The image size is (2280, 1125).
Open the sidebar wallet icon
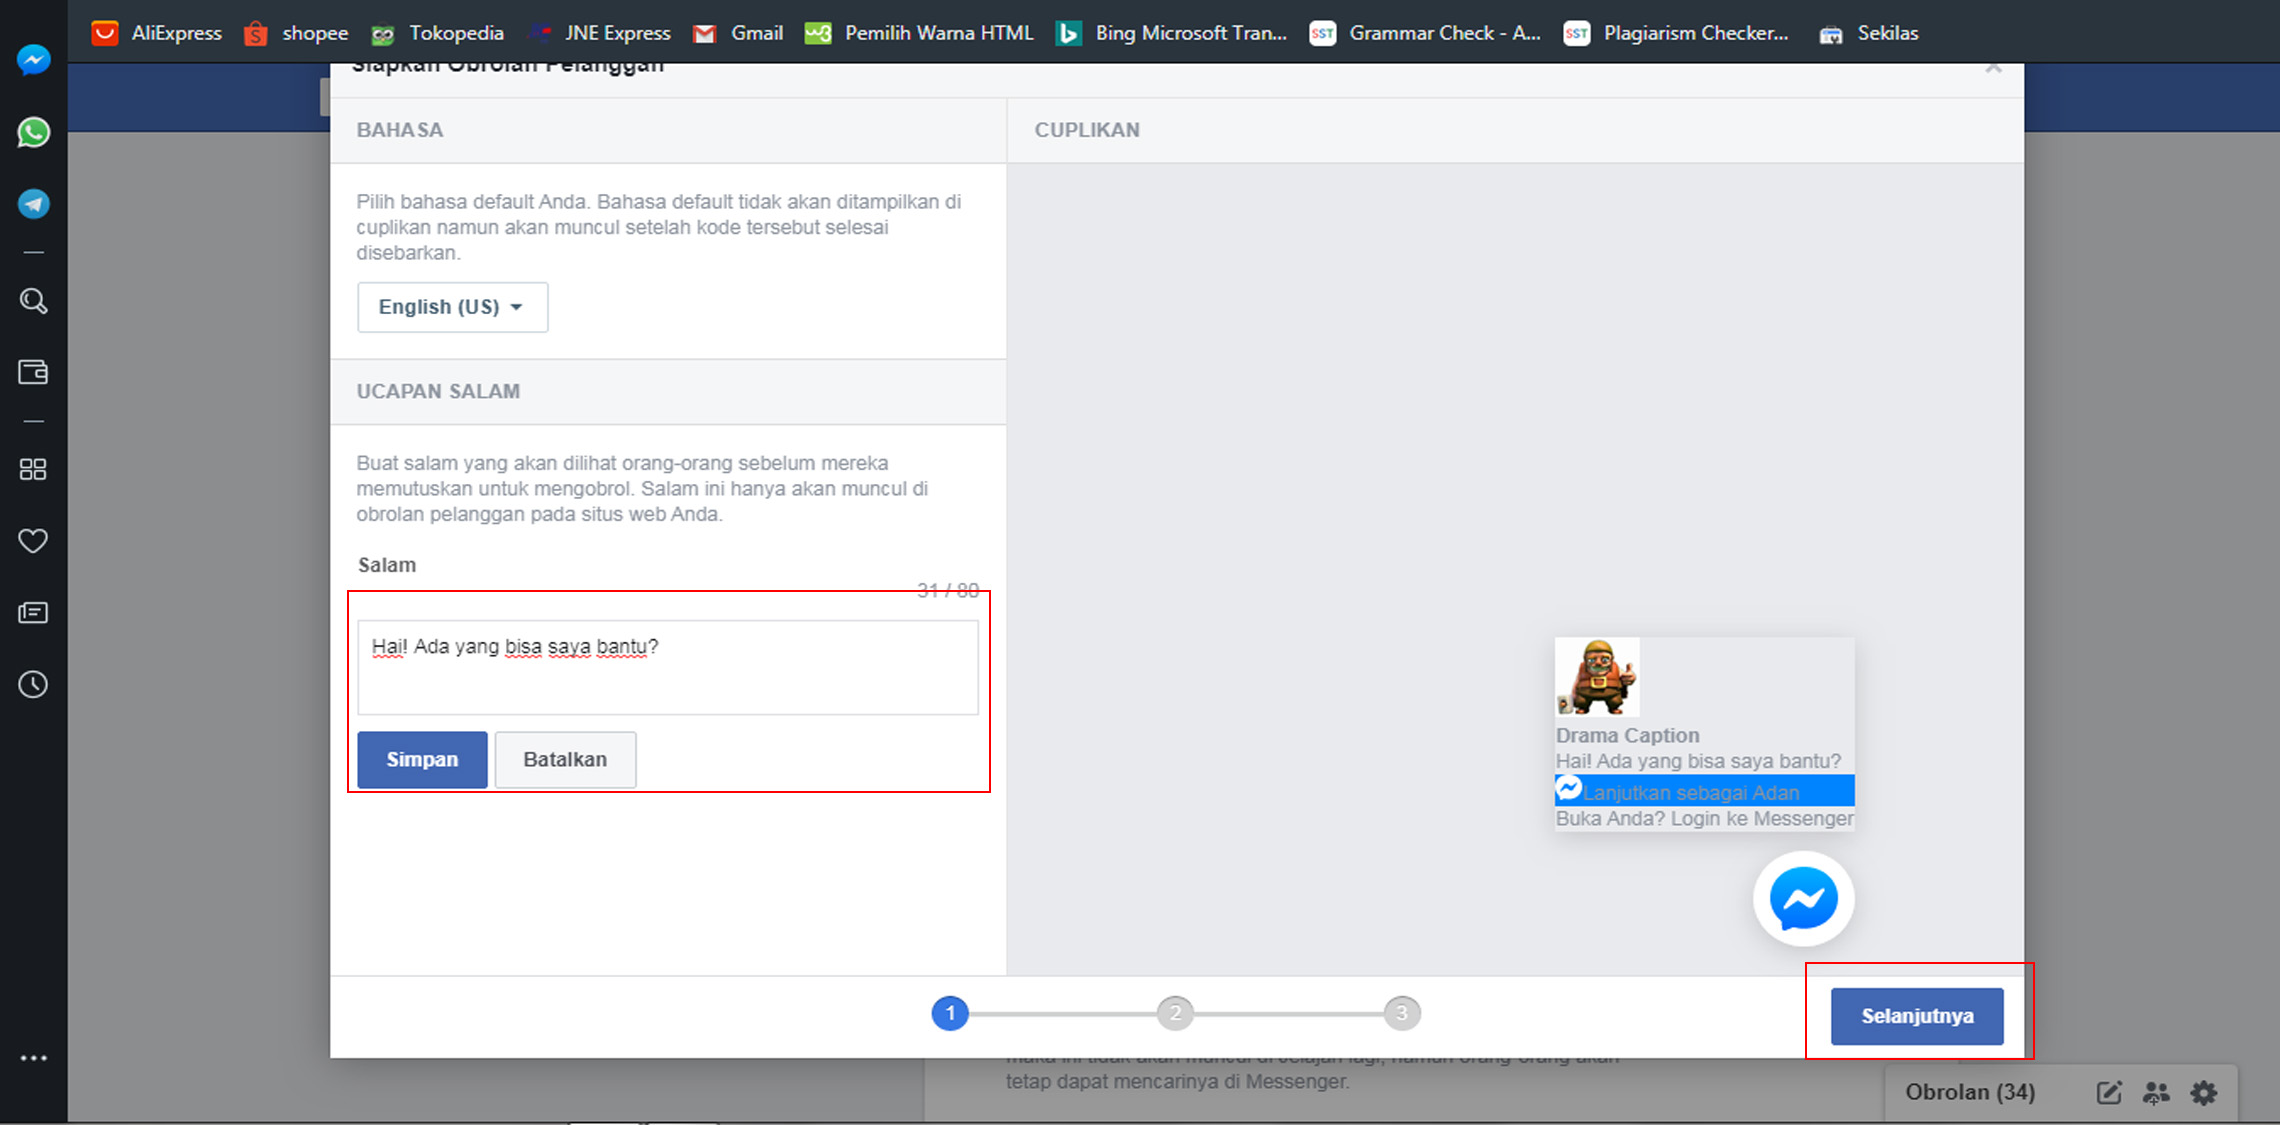33,372
